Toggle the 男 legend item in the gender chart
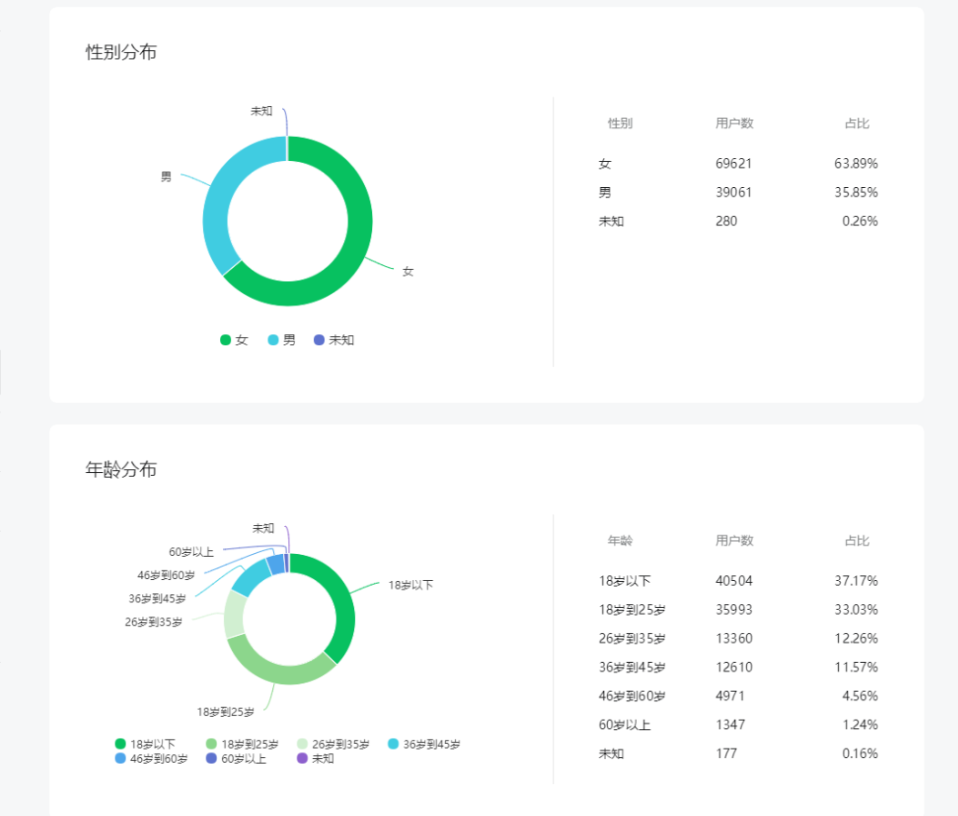This screenshot has height=816, width=958. coord(282,340)
